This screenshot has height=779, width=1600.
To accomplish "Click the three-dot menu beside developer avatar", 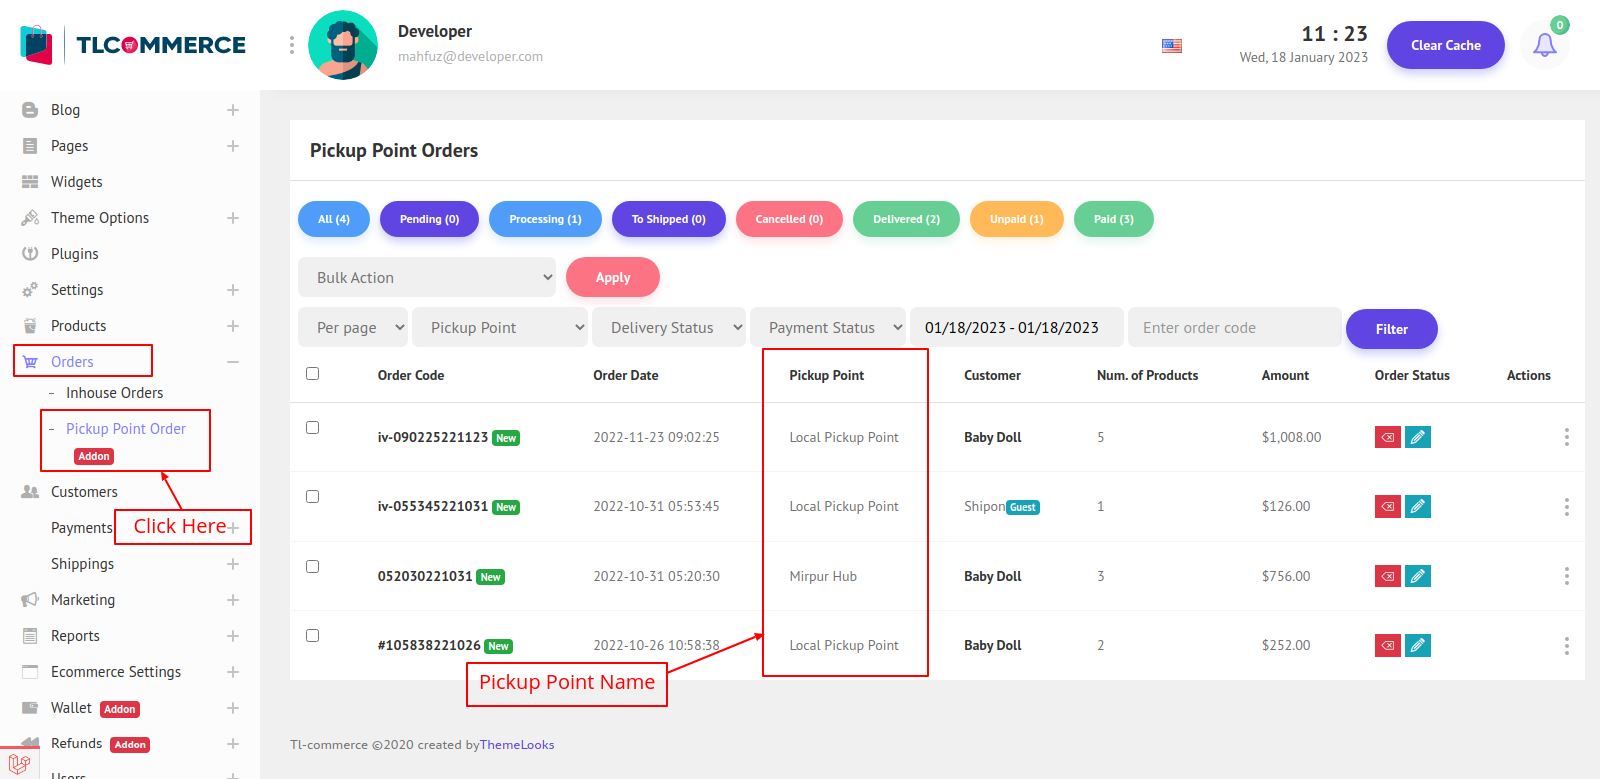I will [x=291, y=45].
